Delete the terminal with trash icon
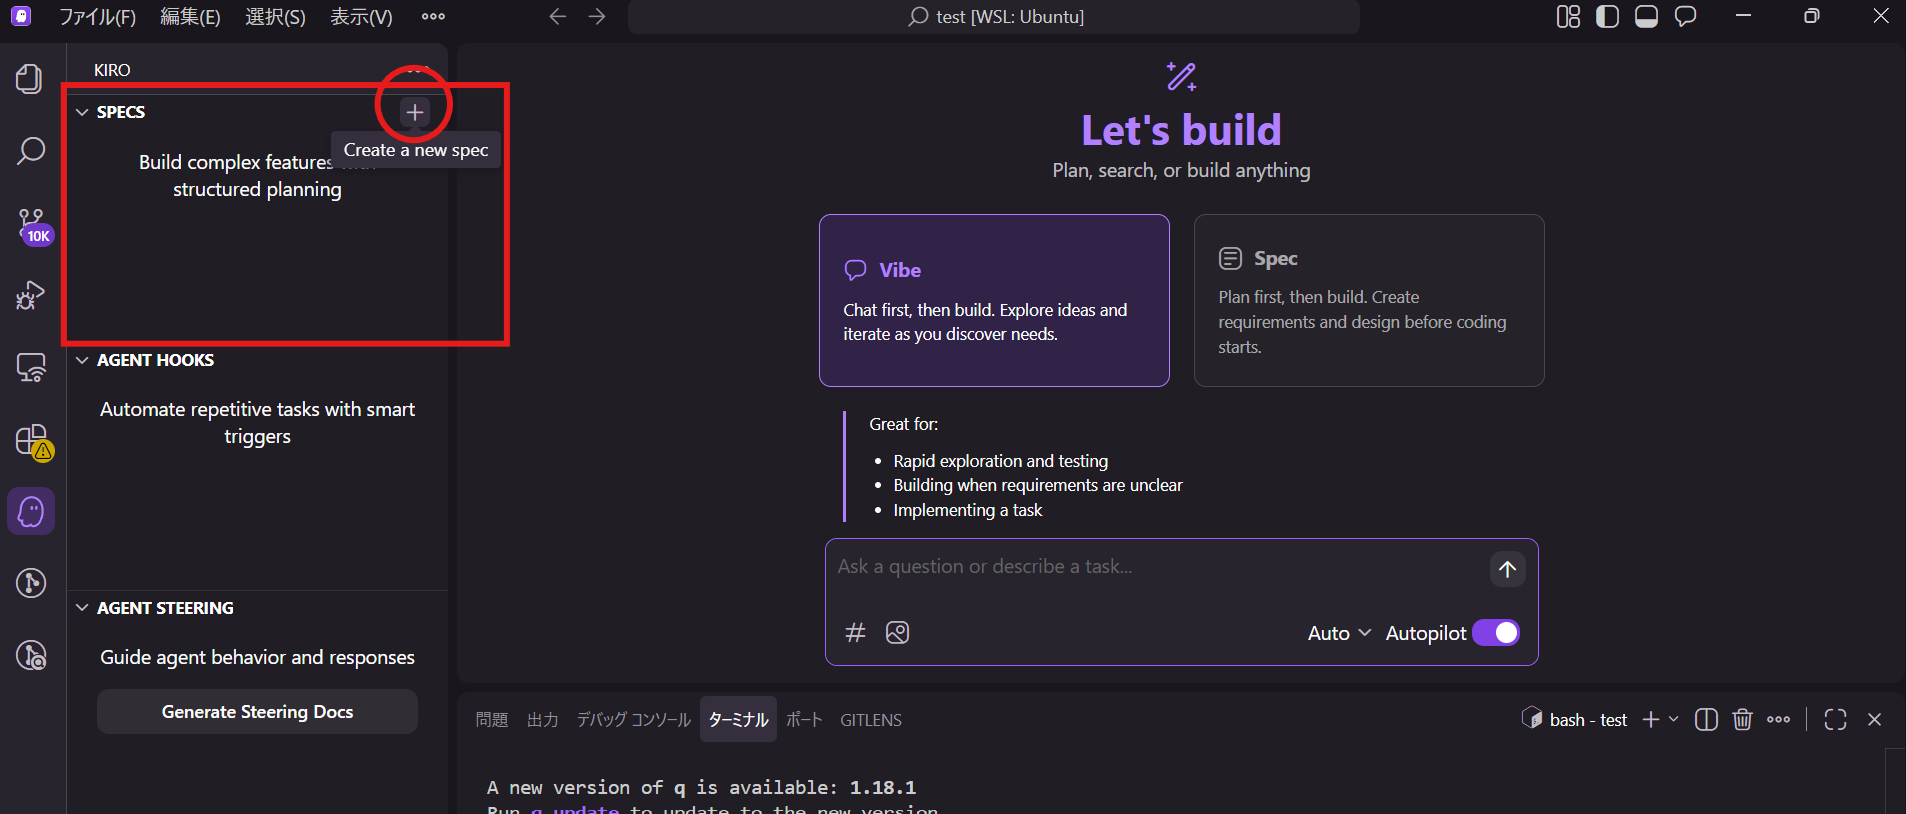 [1742, 720]
